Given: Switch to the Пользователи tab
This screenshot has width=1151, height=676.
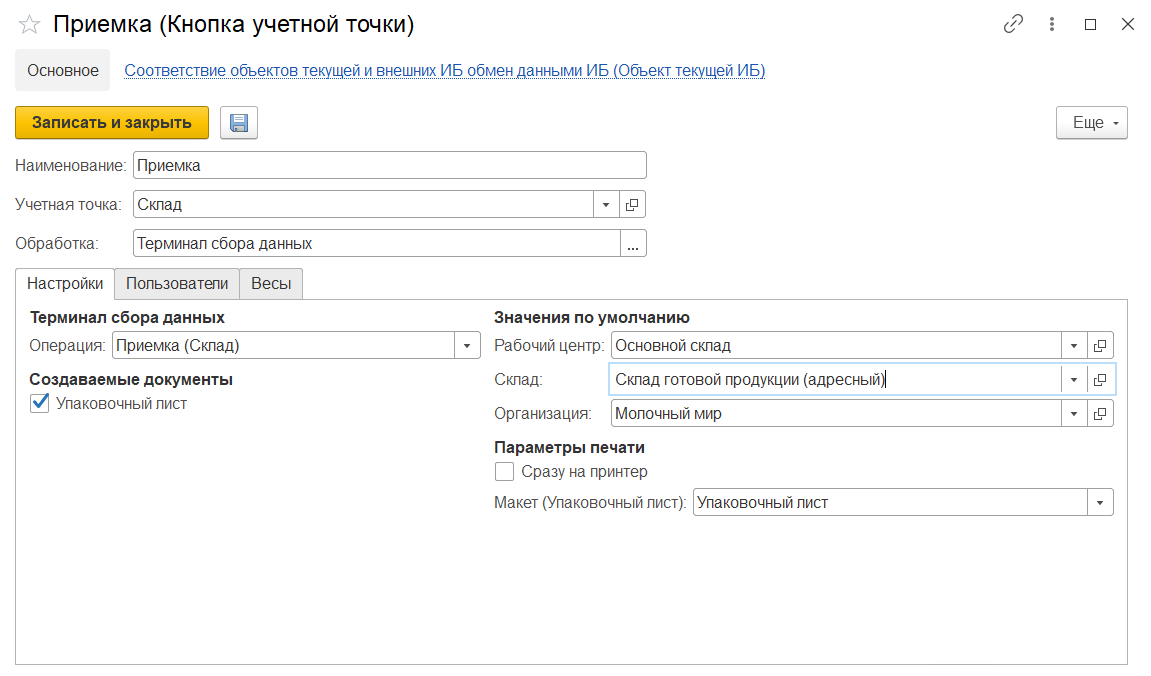Looking at the screenshot, I should 177,284.
